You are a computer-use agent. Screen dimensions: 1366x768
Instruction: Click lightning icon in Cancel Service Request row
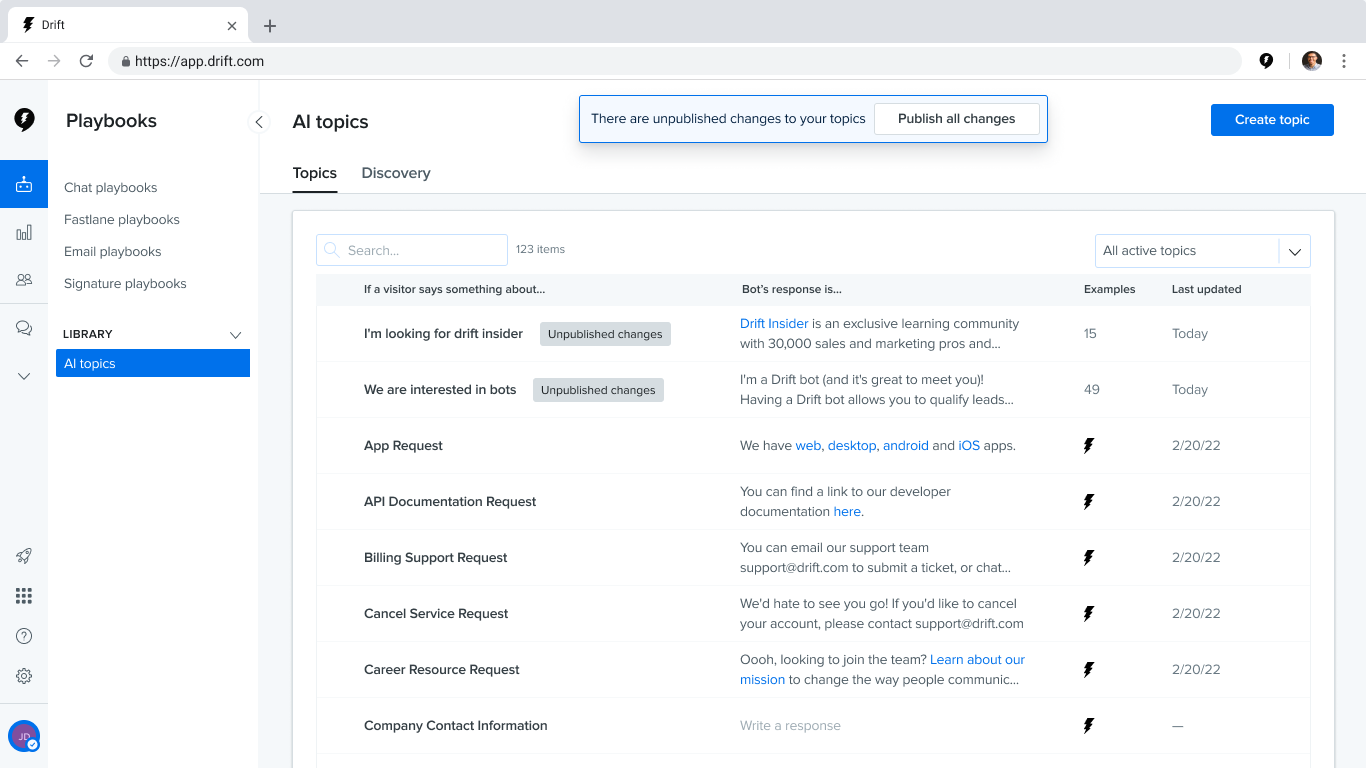(x=1089, y=614)
